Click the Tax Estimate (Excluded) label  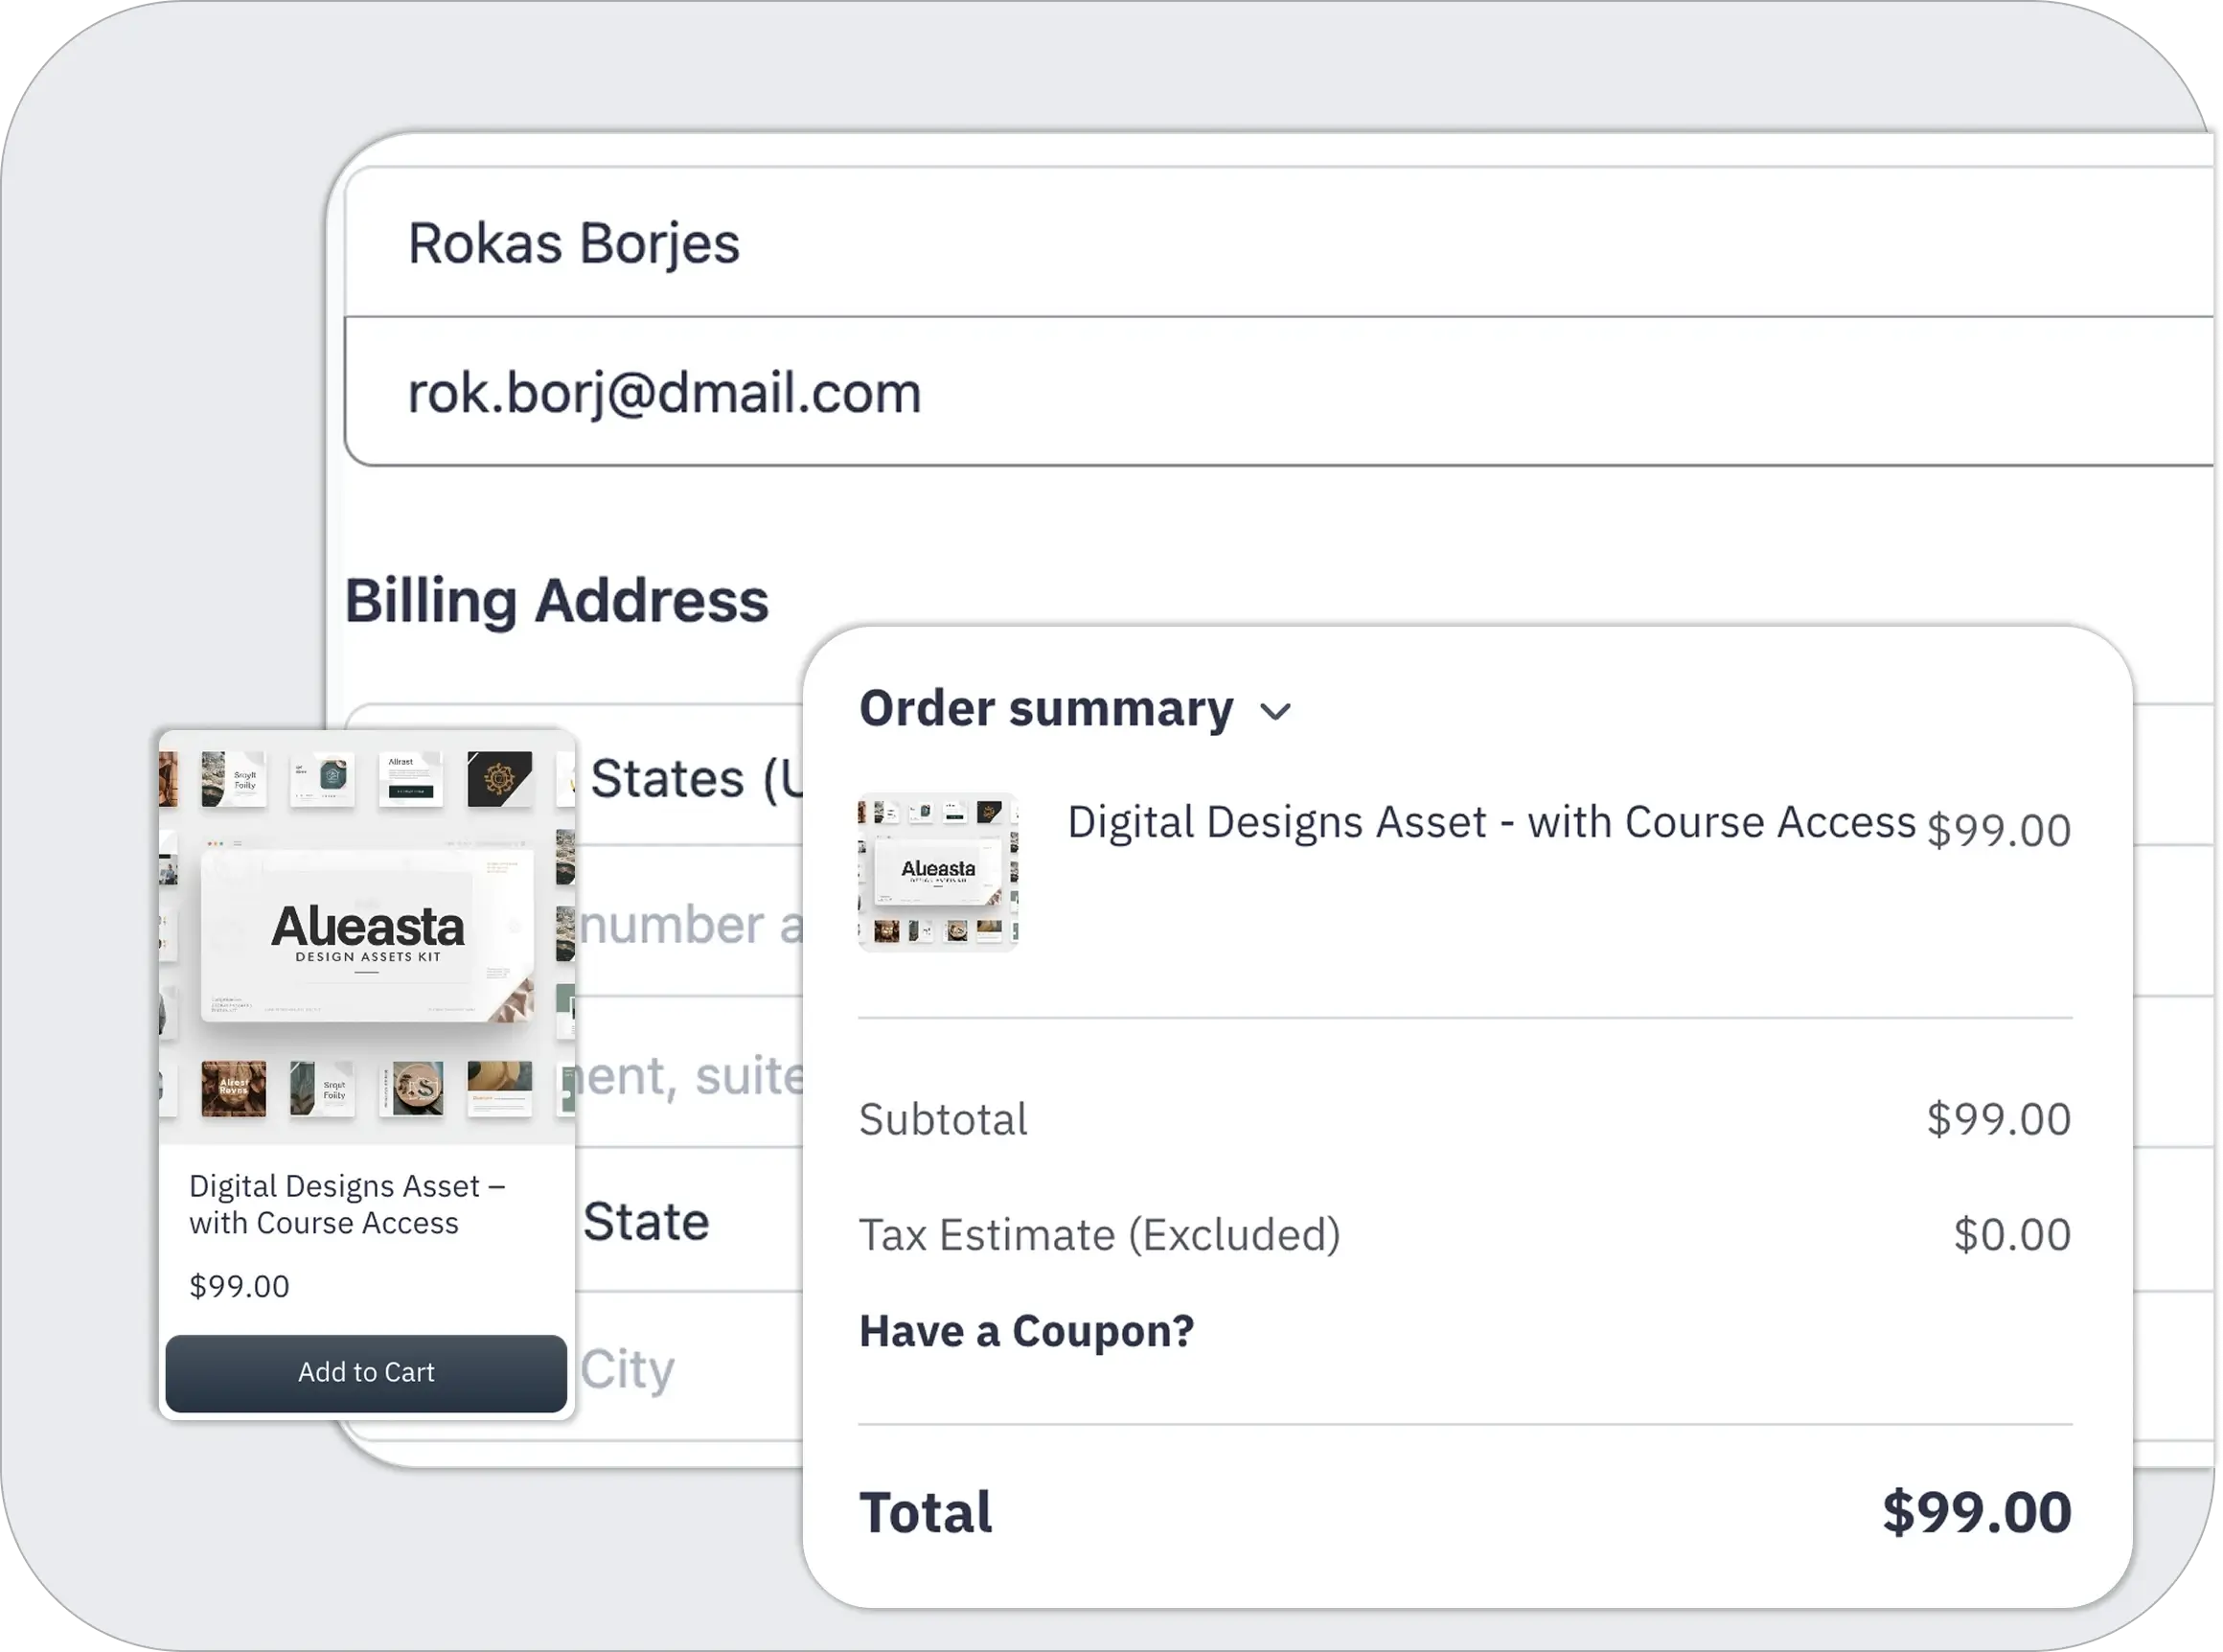1101,1234
